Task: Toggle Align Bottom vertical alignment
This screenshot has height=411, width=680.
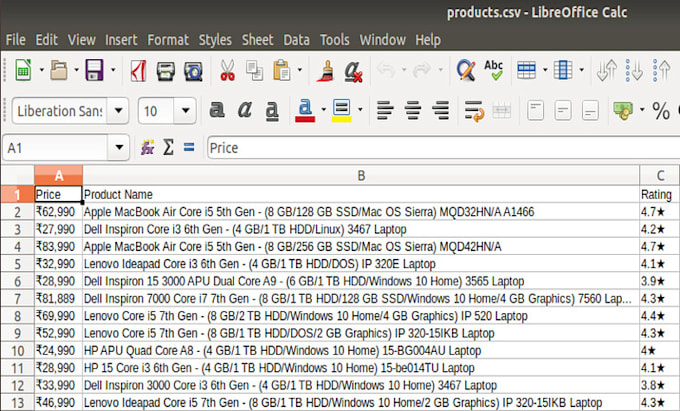Action: click(591, 111)
